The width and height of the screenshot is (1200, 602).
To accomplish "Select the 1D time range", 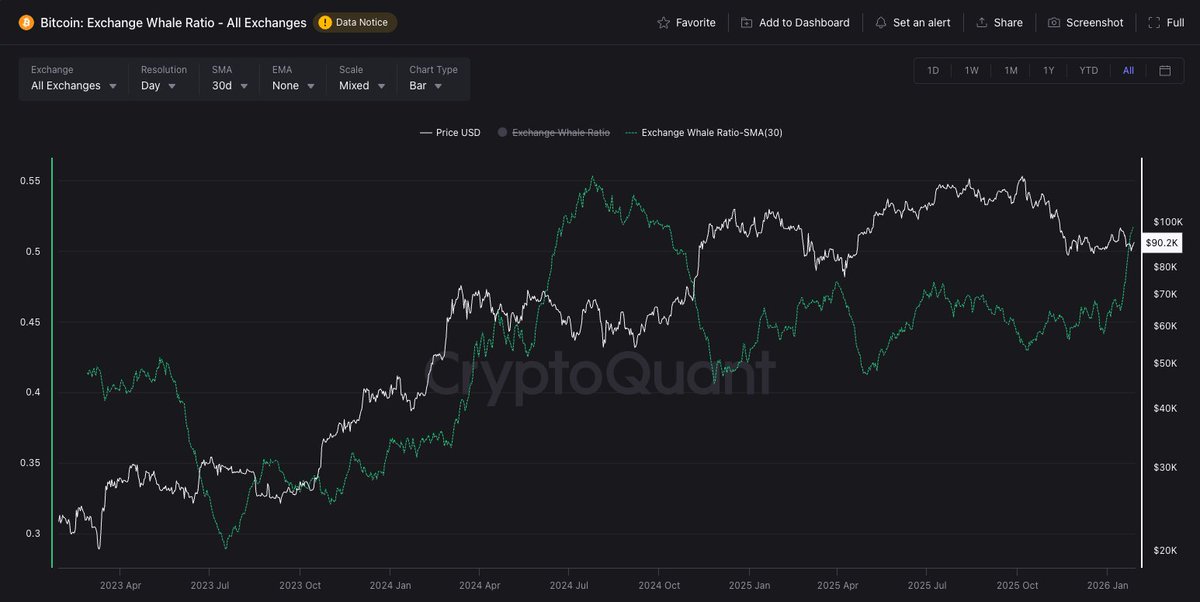I will click(933, 70).
